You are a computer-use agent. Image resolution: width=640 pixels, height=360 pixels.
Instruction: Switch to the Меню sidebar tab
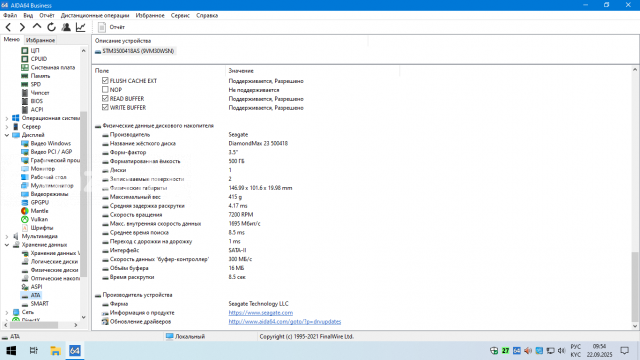coord(11,39)
